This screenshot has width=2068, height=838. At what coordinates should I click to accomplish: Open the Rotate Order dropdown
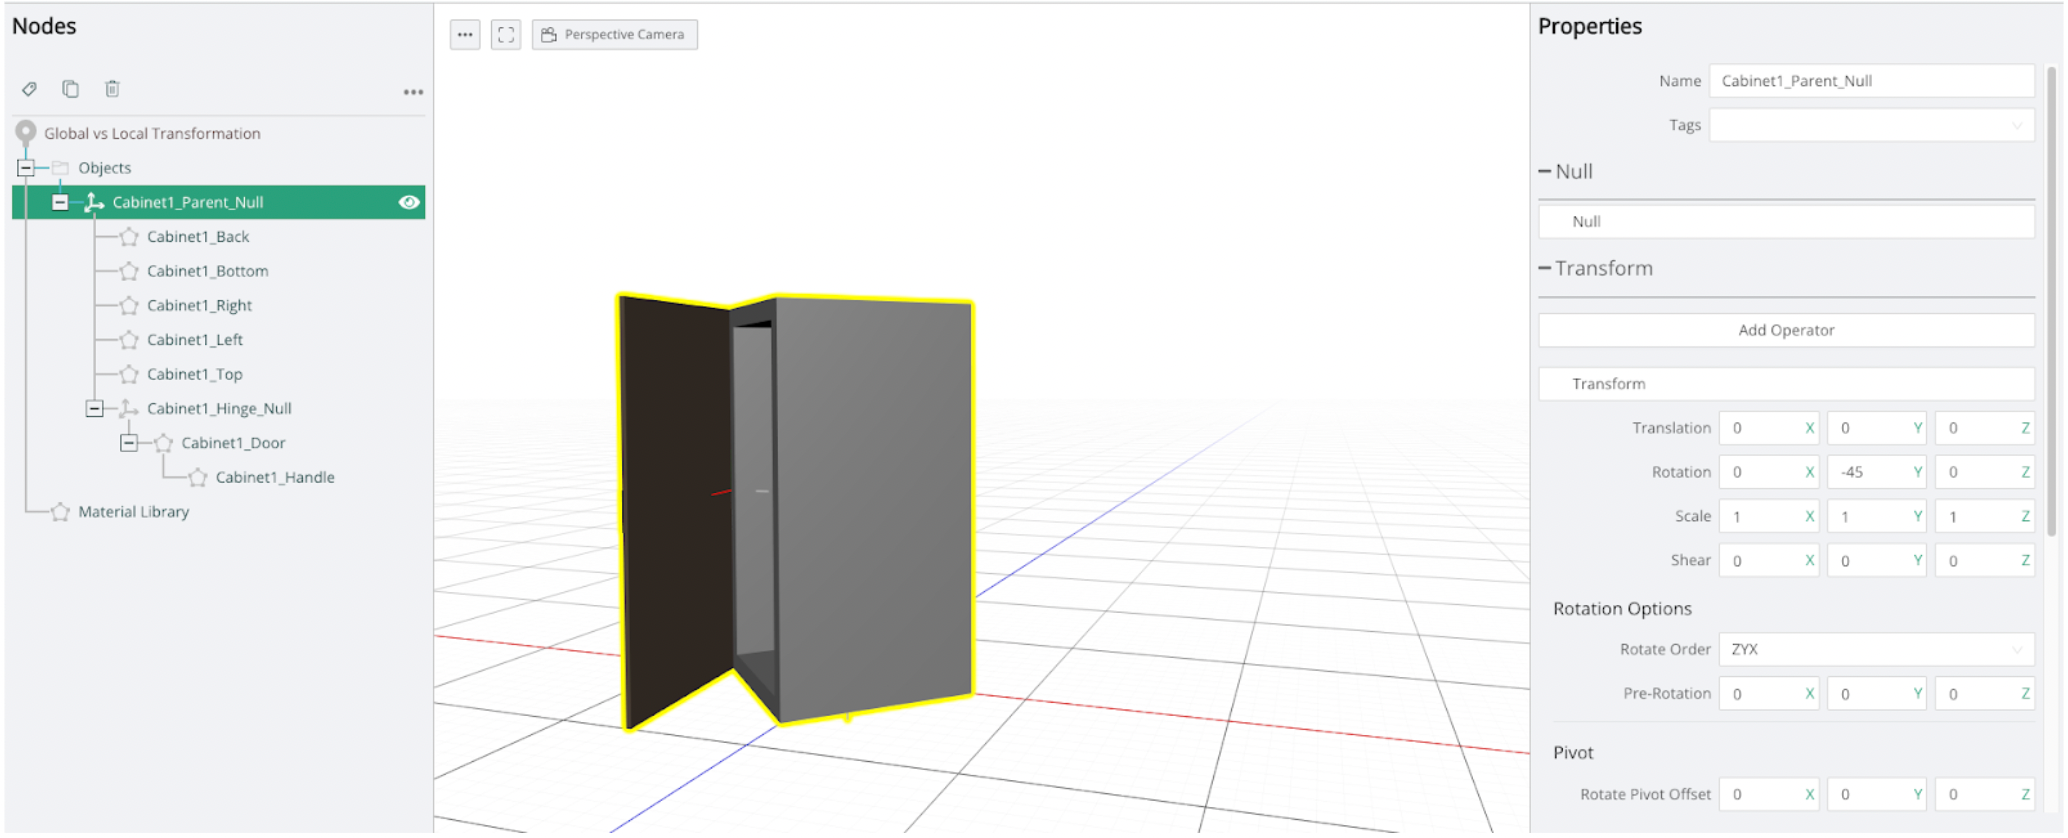(x=1875, y=649)
